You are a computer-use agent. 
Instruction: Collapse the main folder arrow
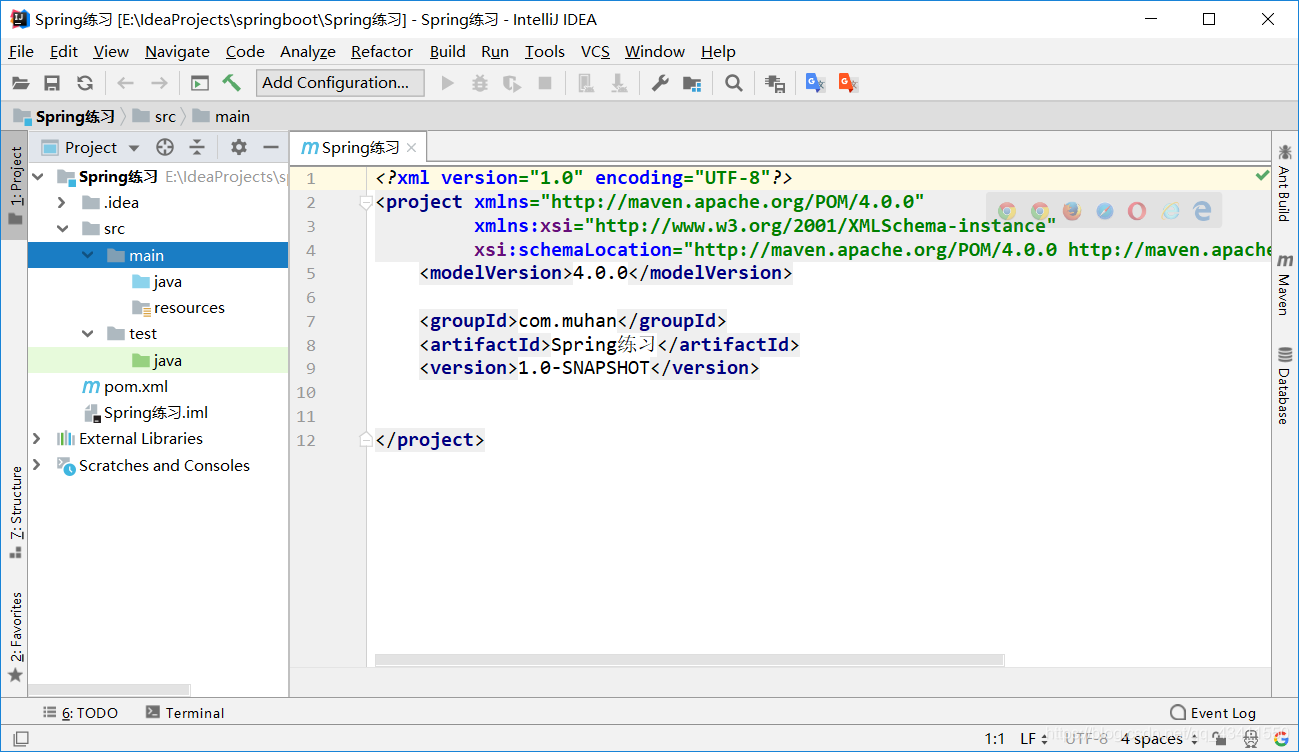89,255
